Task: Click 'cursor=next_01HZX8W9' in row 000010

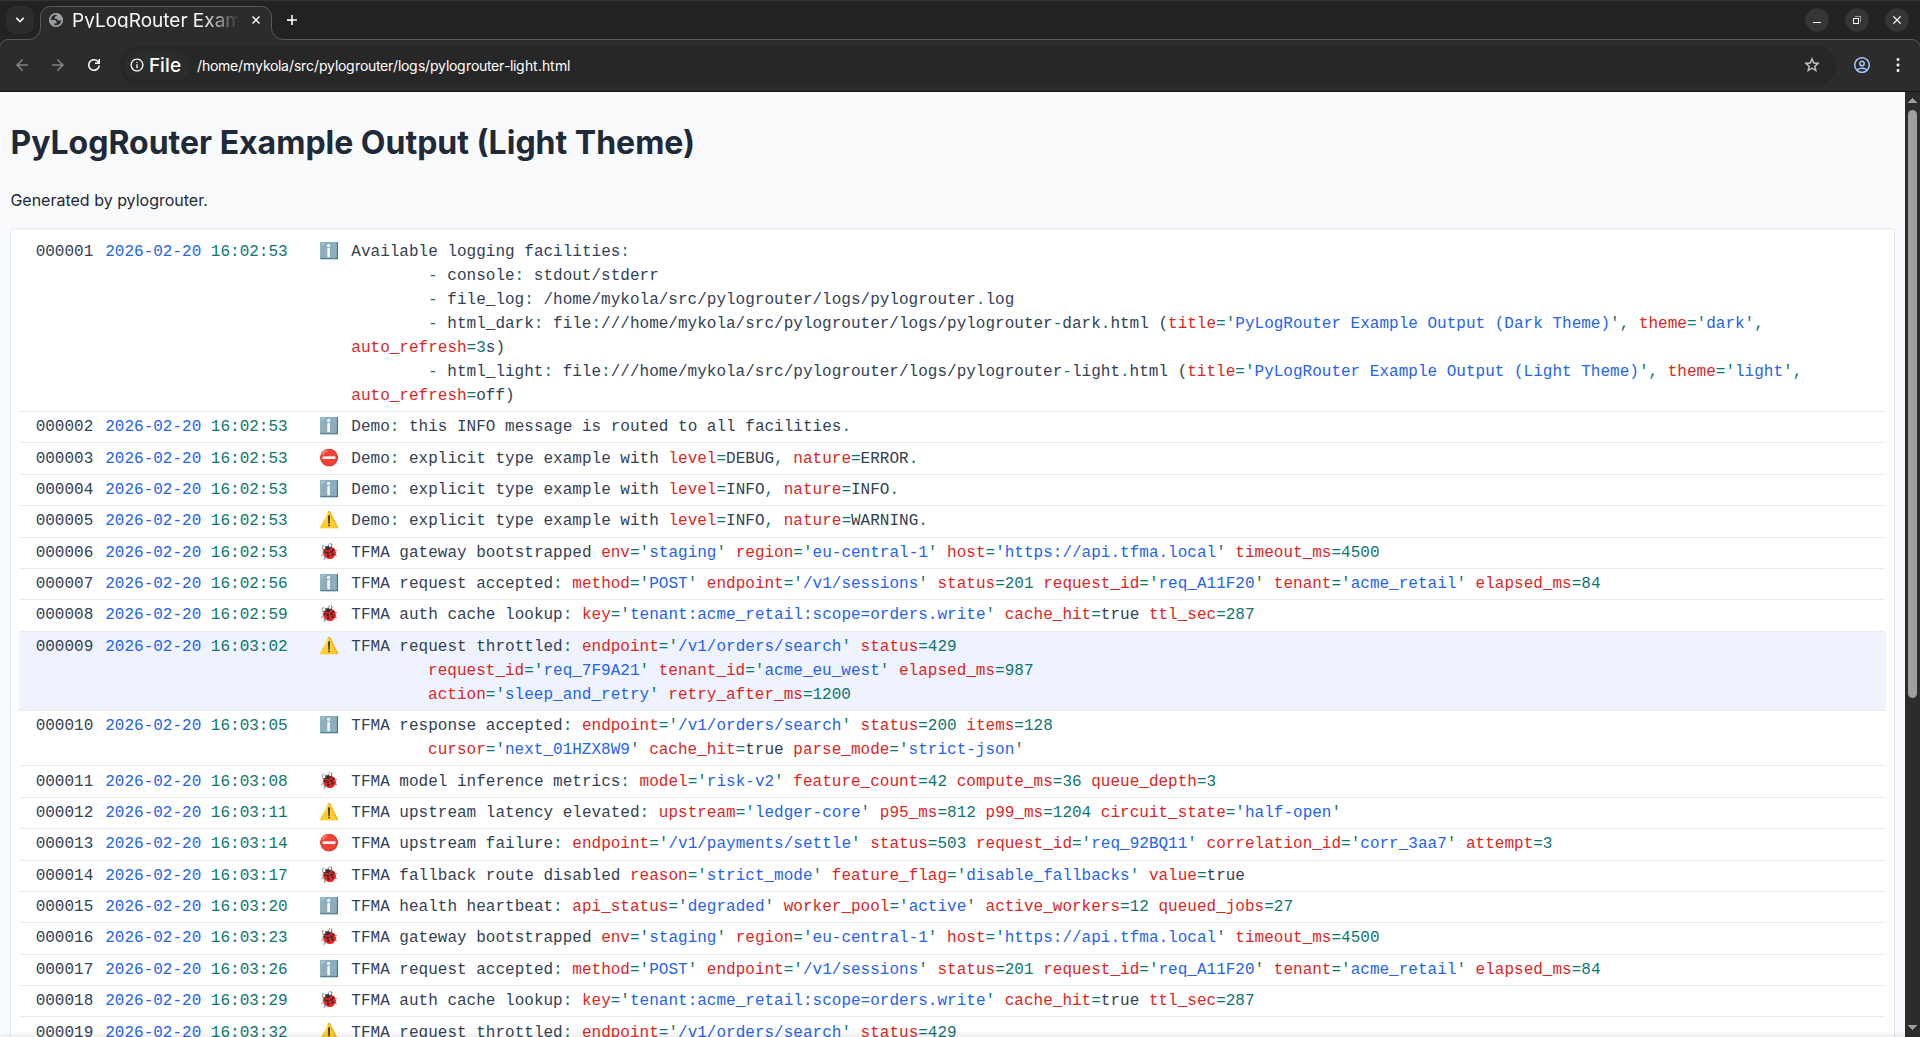Action: point(533,749)
